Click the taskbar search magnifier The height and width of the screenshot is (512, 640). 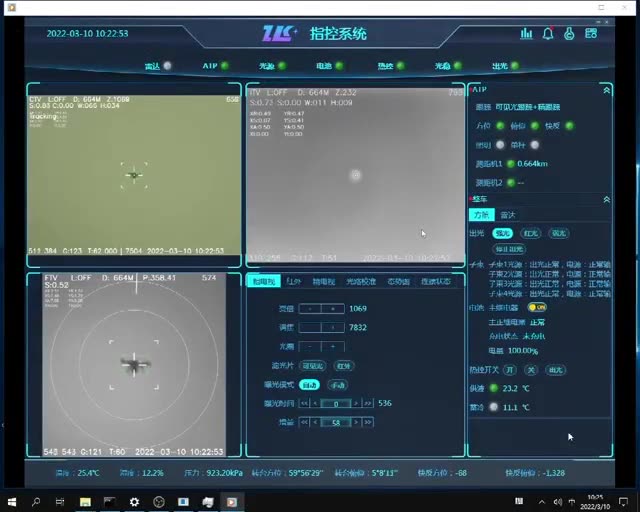coord(36,502)
